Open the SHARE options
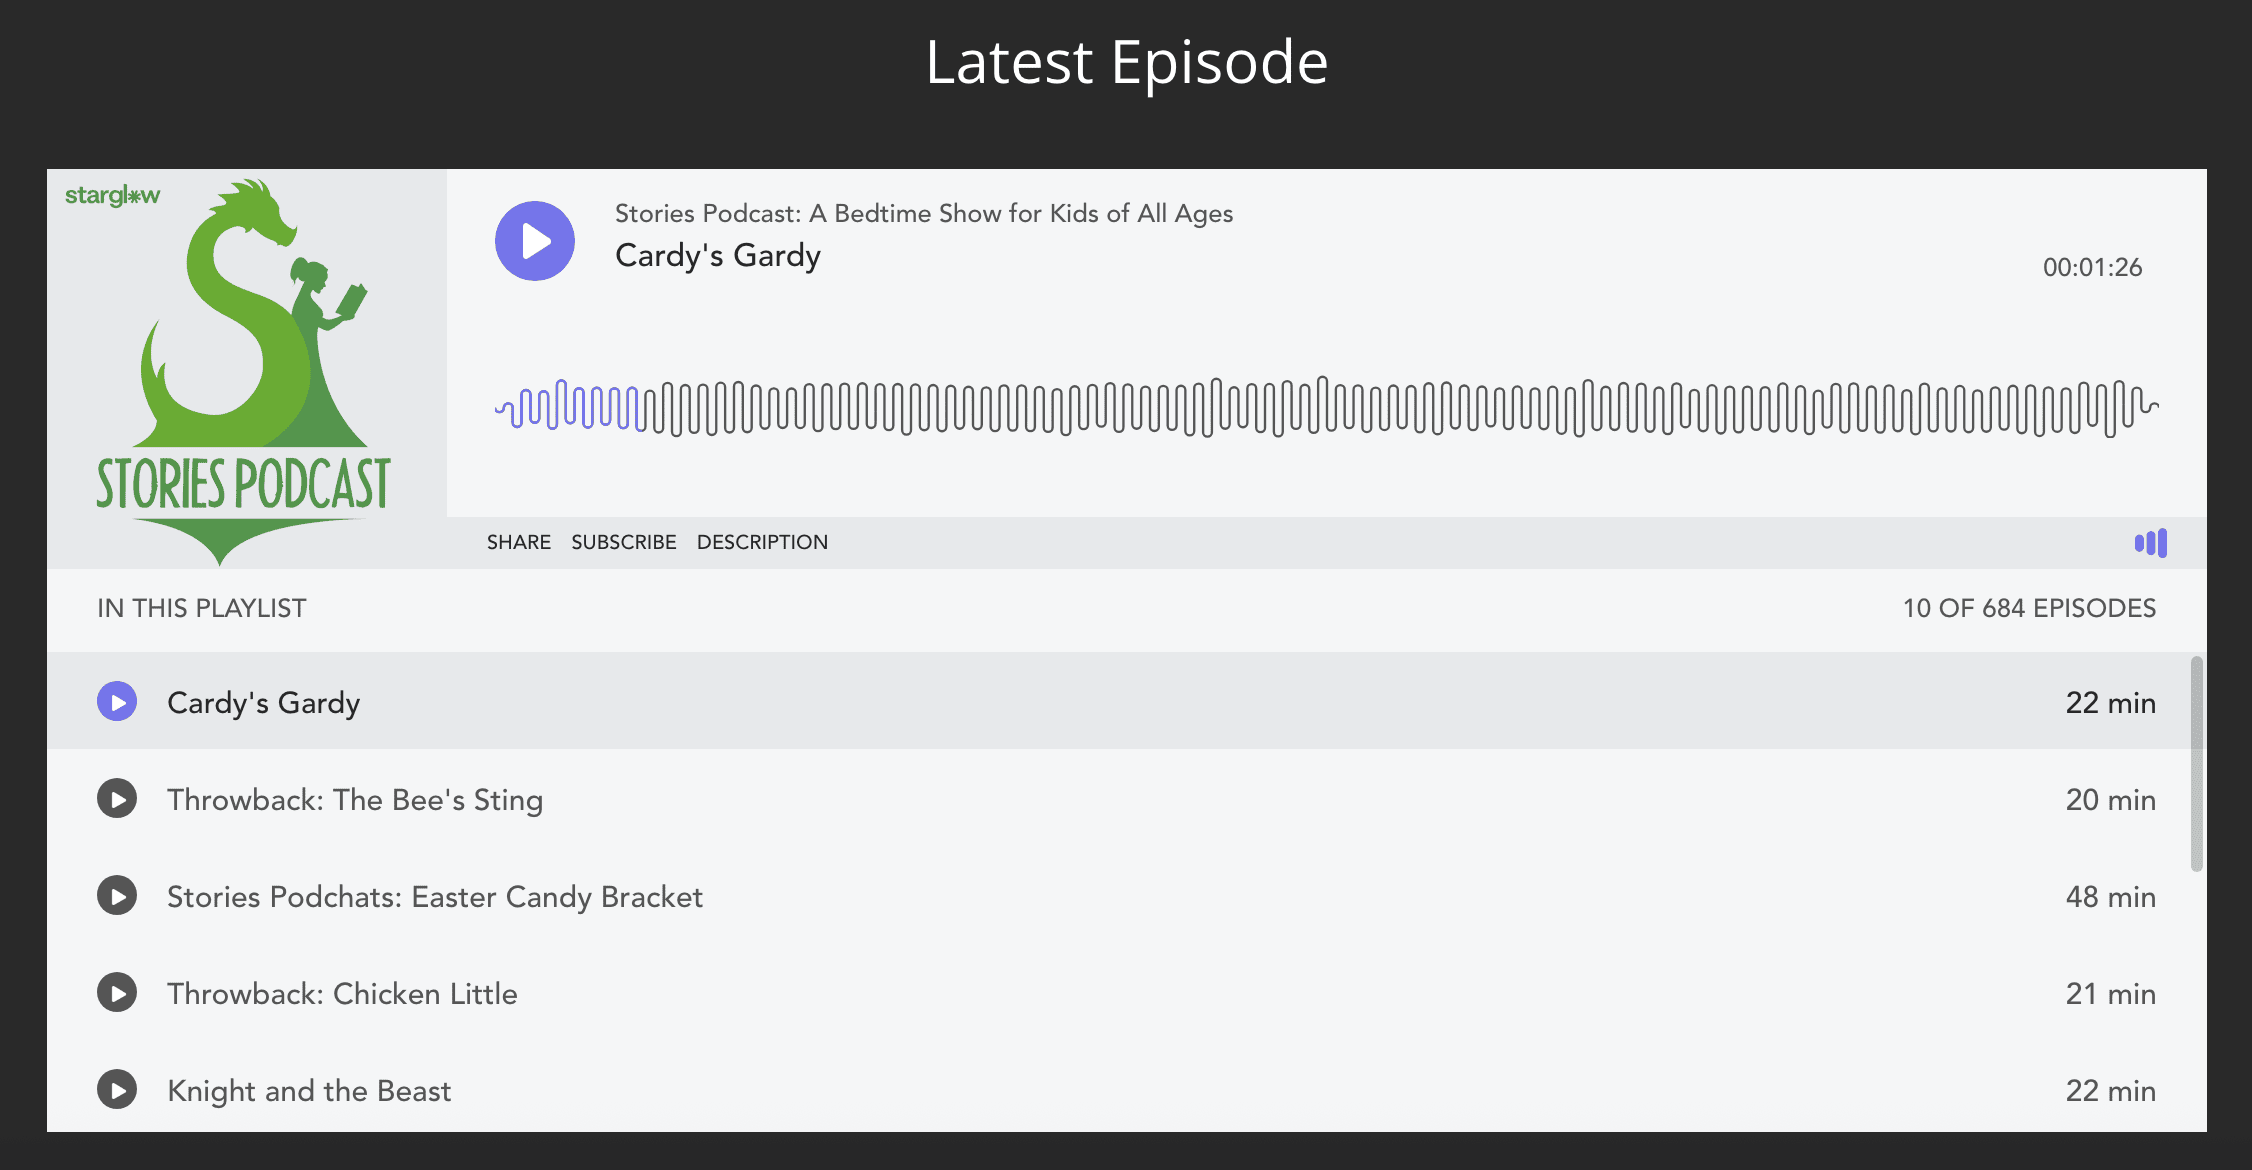 click(519, 542)
